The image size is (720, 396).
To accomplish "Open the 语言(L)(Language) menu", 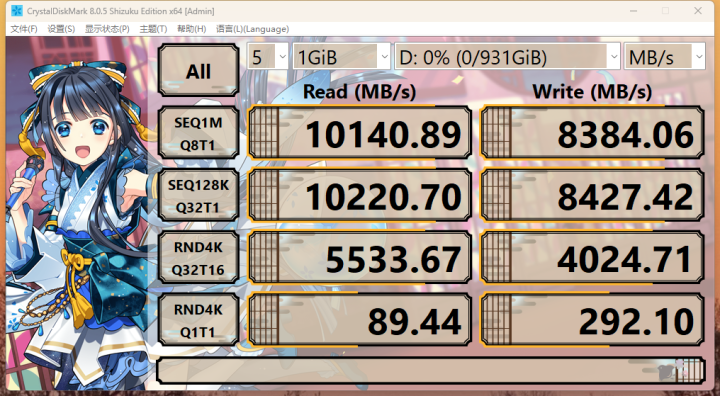I will pyautogui.click(x=253, y=29).
